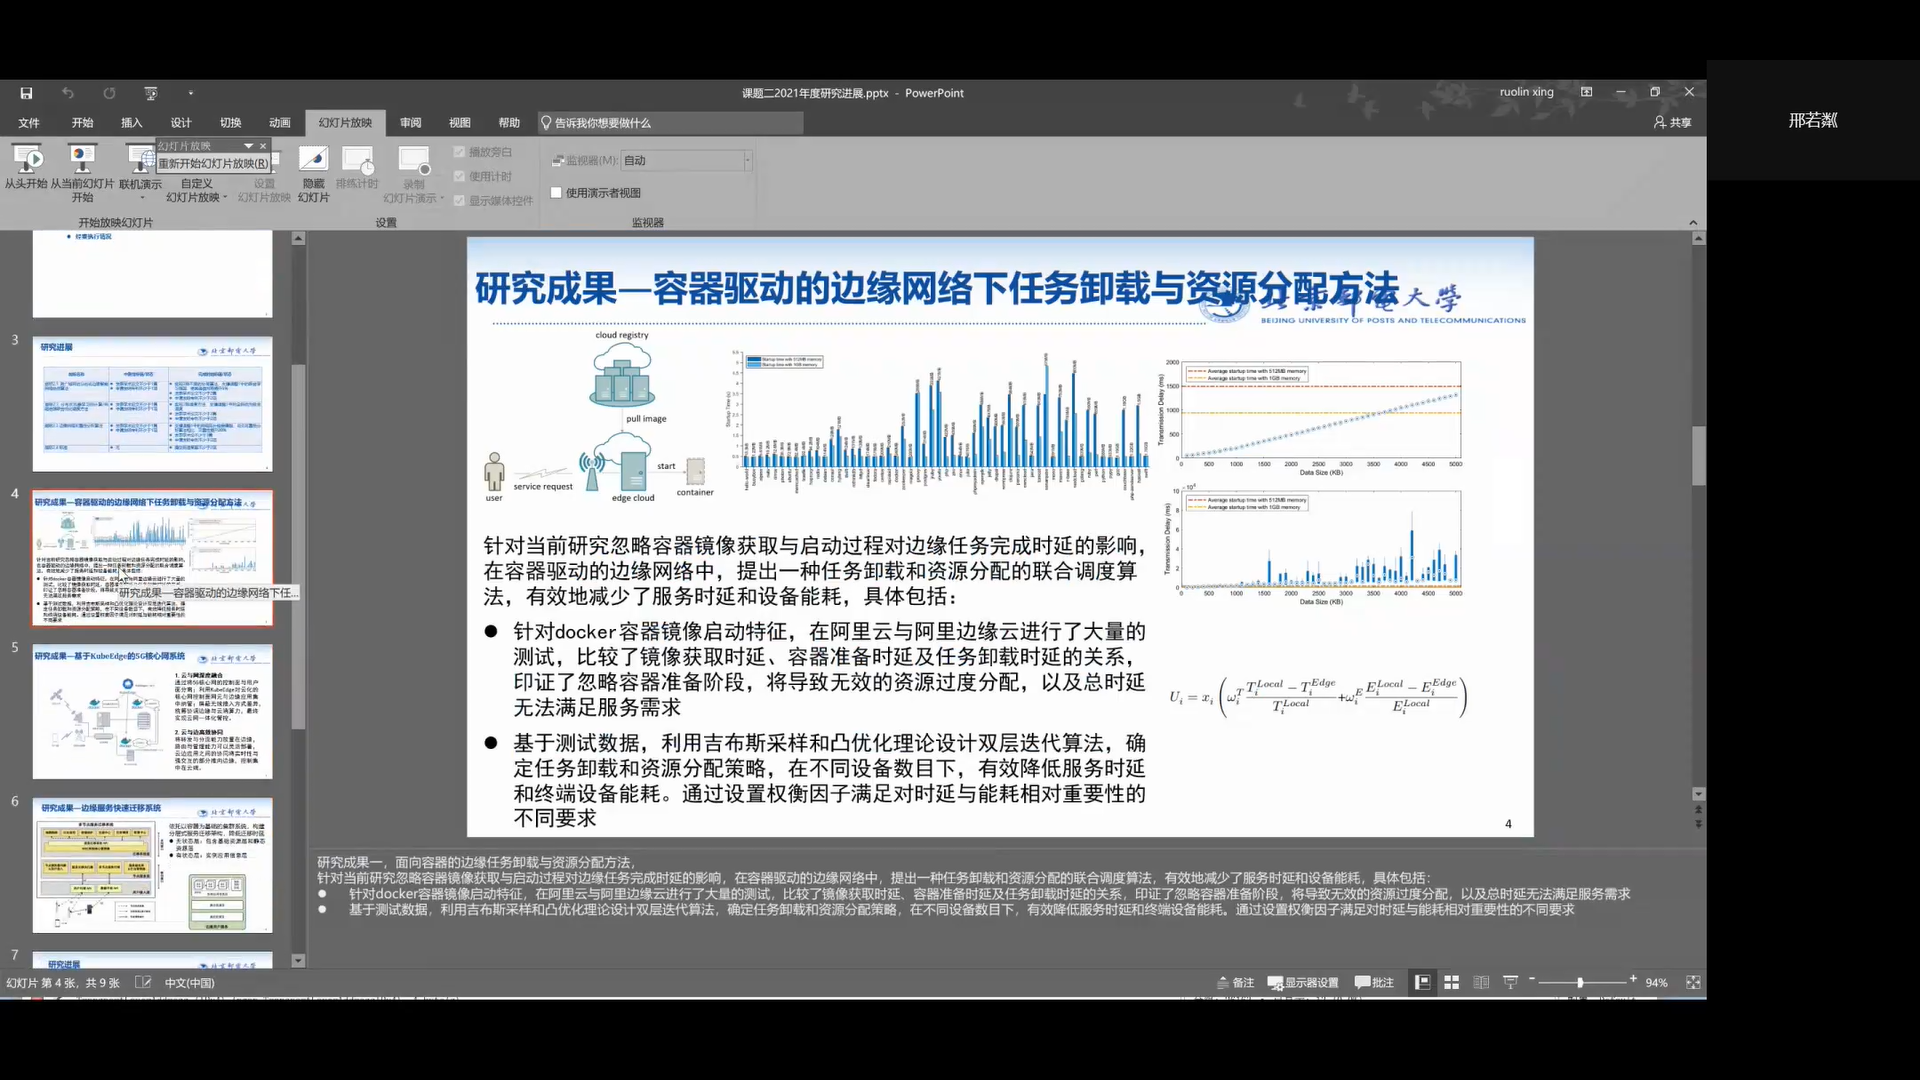Switch to the 开始 ribbon tab
1920x1080 pixels.
click(x=82, y=123)
